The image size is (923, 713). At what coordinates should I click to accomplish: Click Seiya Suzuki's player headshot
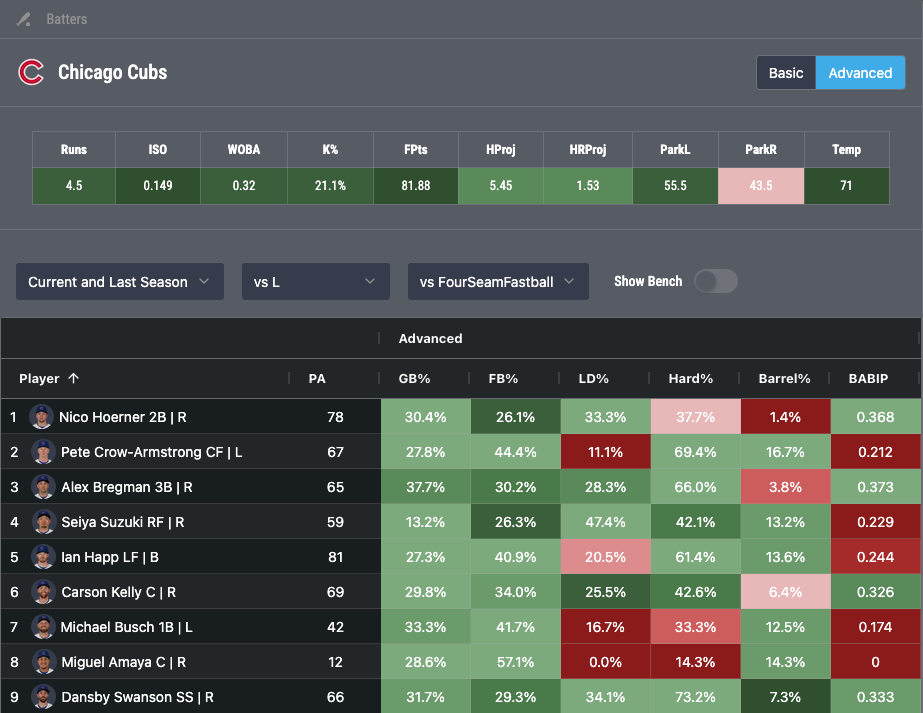click(x=44, y=522)
